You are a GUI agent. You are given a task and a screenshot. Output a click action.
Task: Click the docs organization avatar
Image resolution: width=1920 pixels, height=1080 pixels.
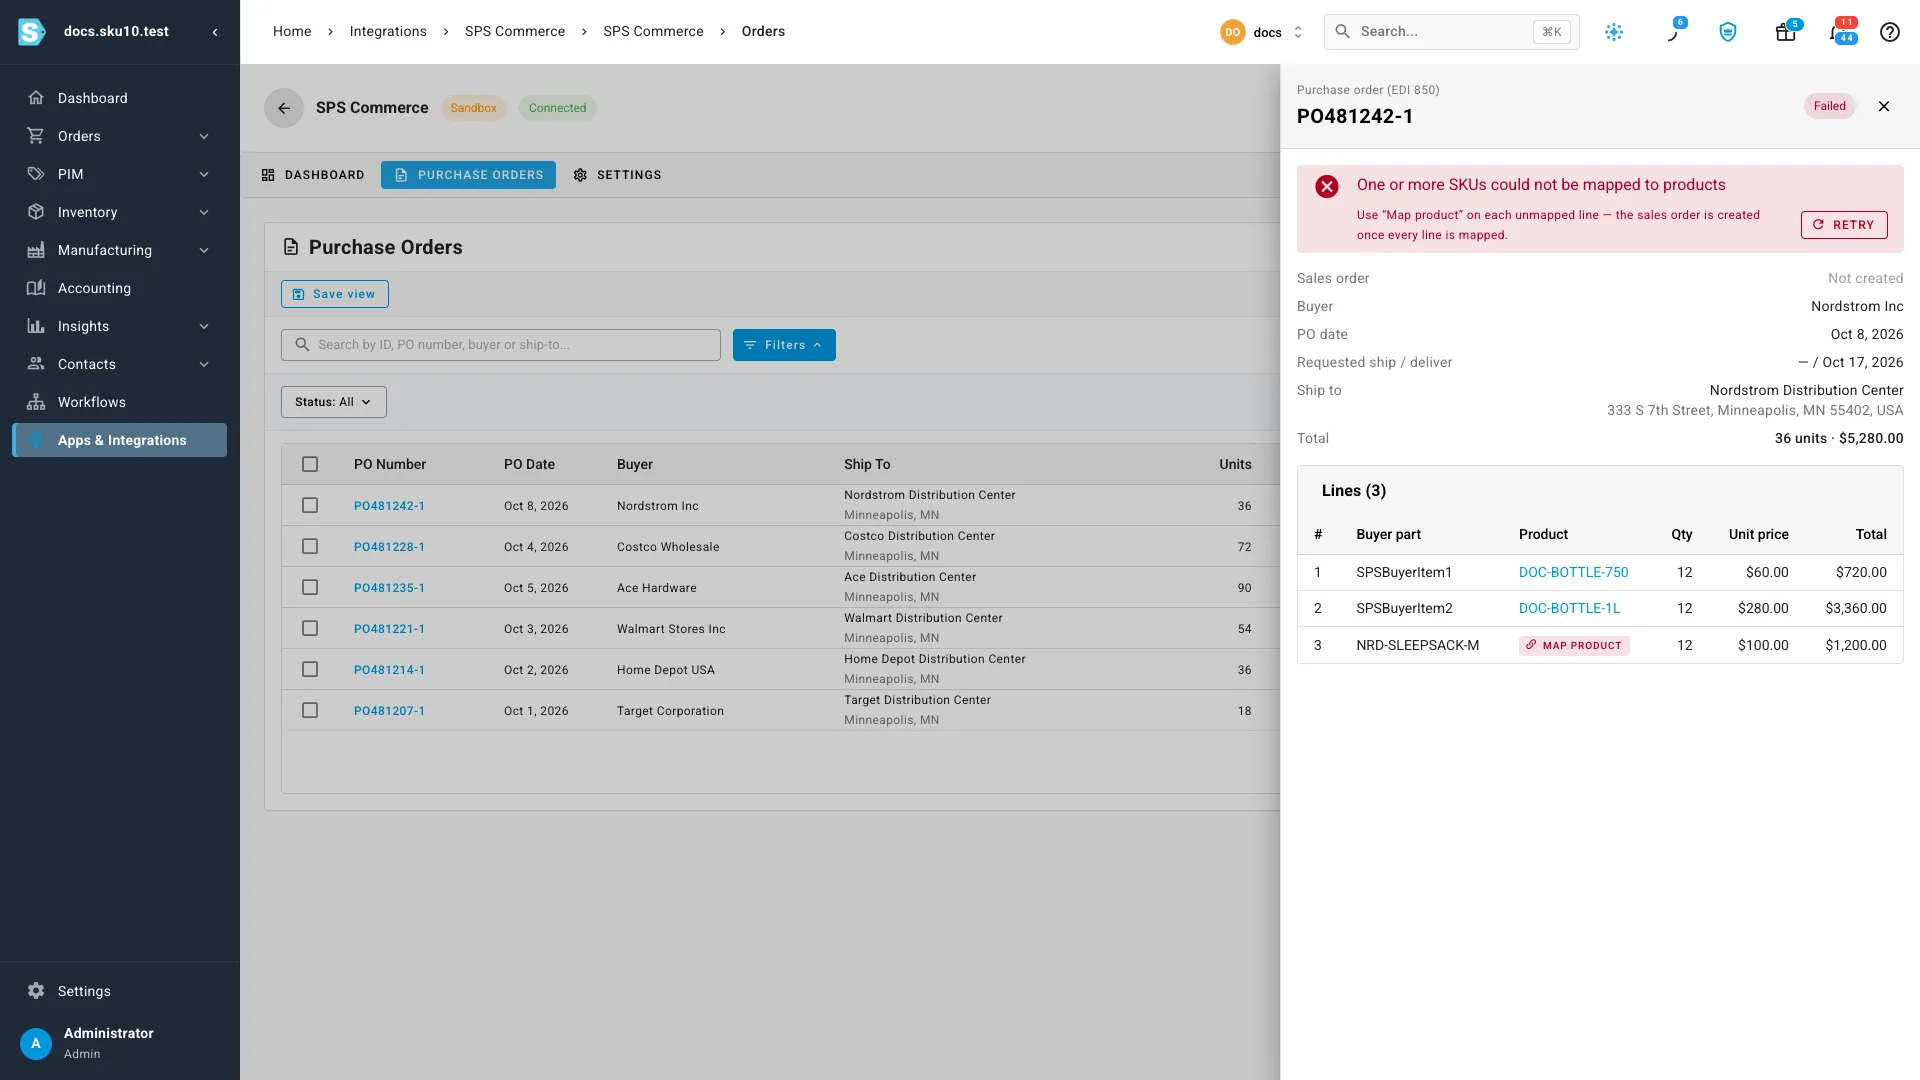1232,32
